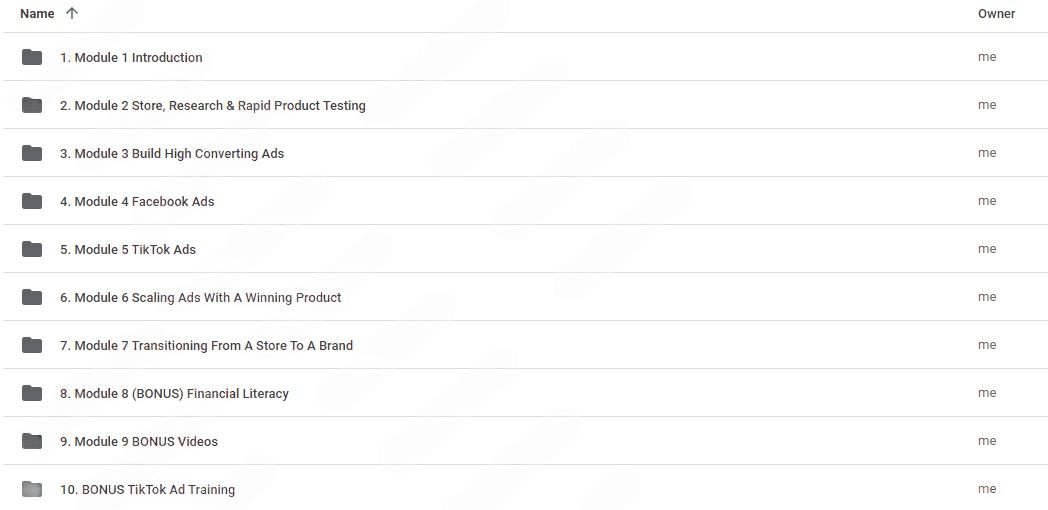
Task: Click owner "me" in the Module 2 row
Action: pyautogui.click(x=987, y=105)
